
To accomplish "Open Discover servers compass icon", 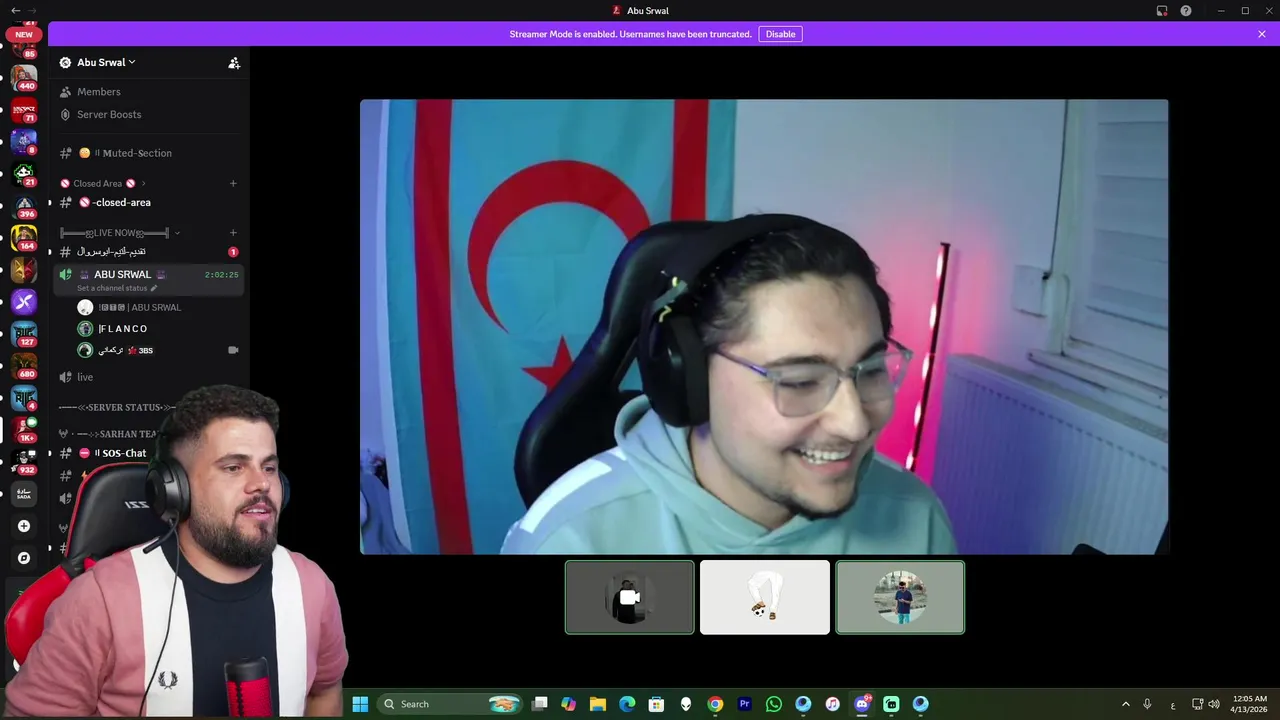I will [24, 558].
